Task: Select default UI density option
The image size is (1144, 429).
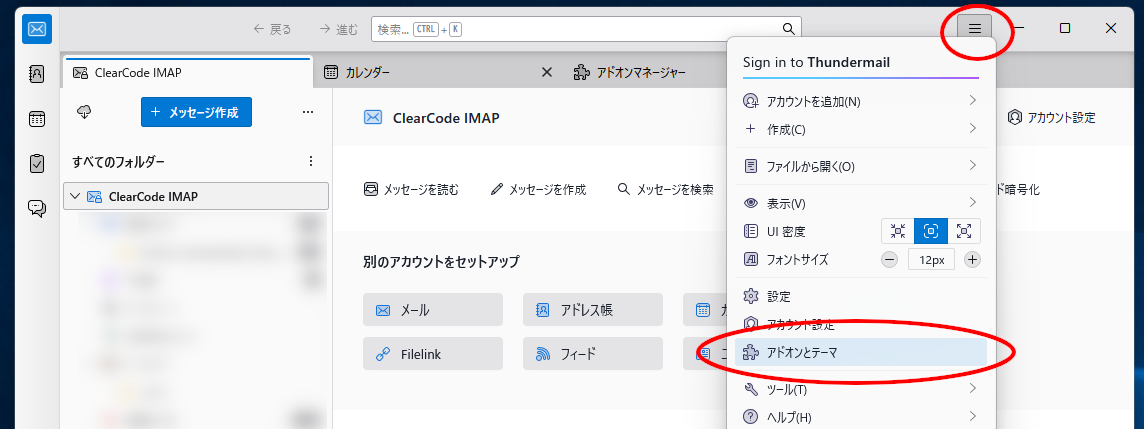Action: tap(930, 231)
